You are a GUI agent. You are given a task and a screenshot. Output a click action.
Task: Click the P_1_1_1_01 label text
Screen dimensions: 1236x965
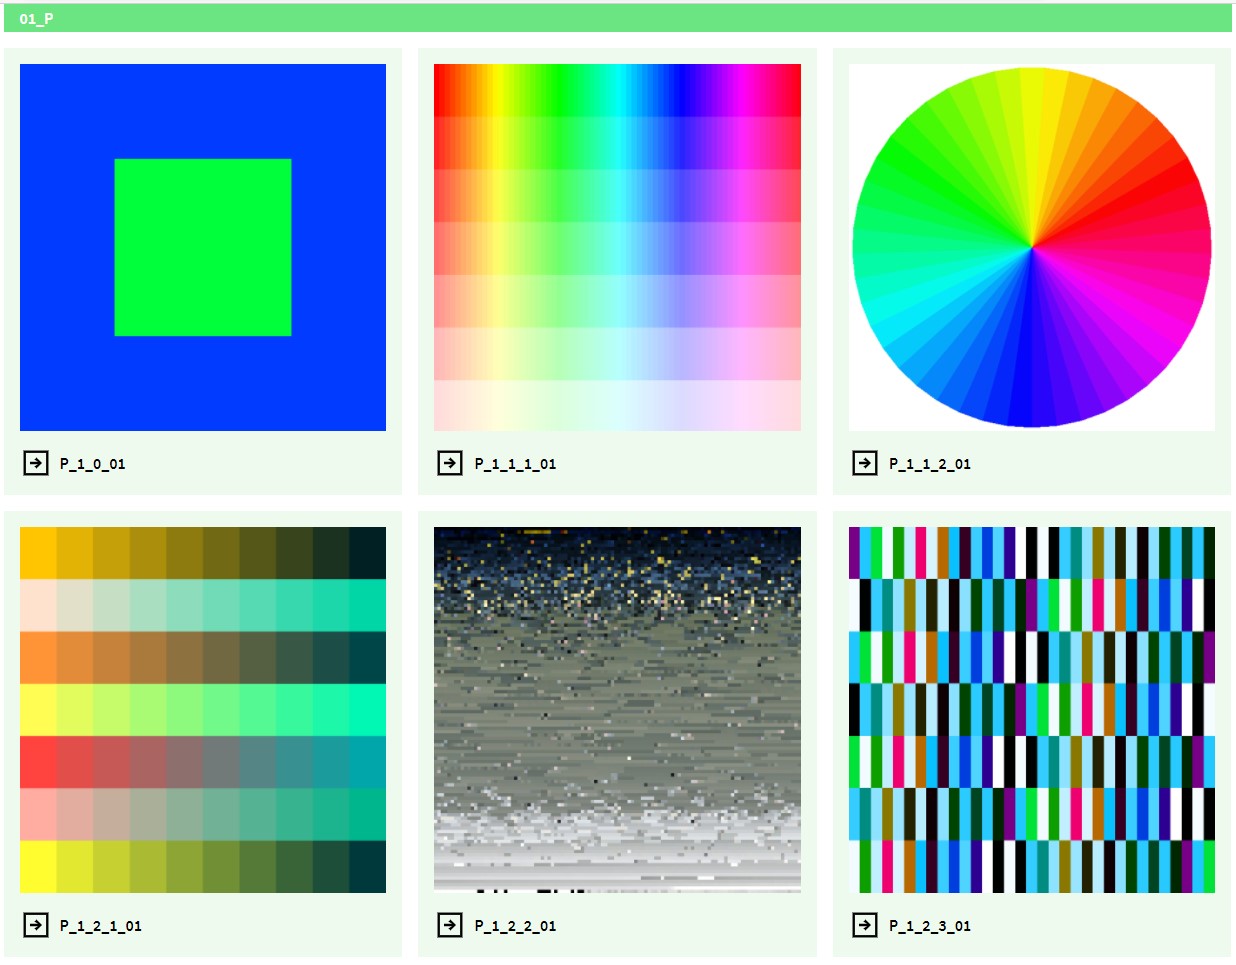coord(515,464)
